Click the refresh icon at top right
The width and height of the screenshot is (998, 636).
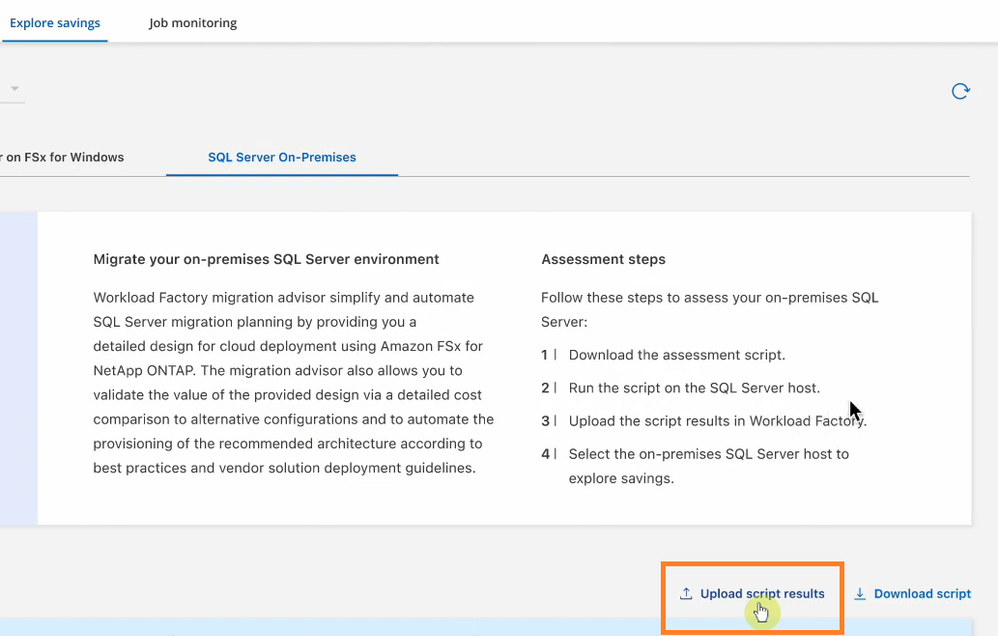click(x=960, y=92)
